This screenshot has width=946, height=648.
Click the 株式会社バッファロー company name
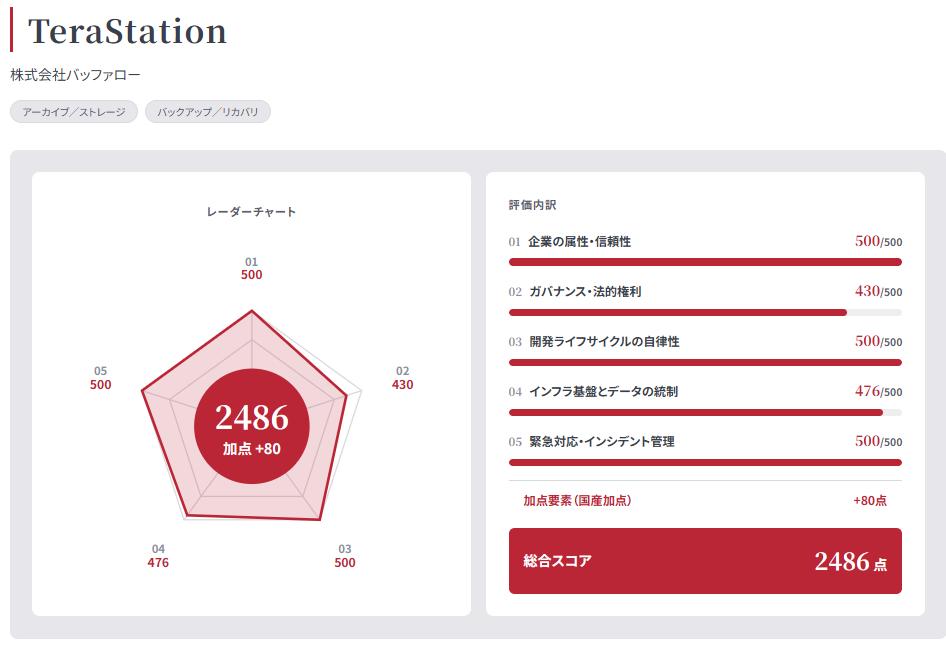(75, 75)
